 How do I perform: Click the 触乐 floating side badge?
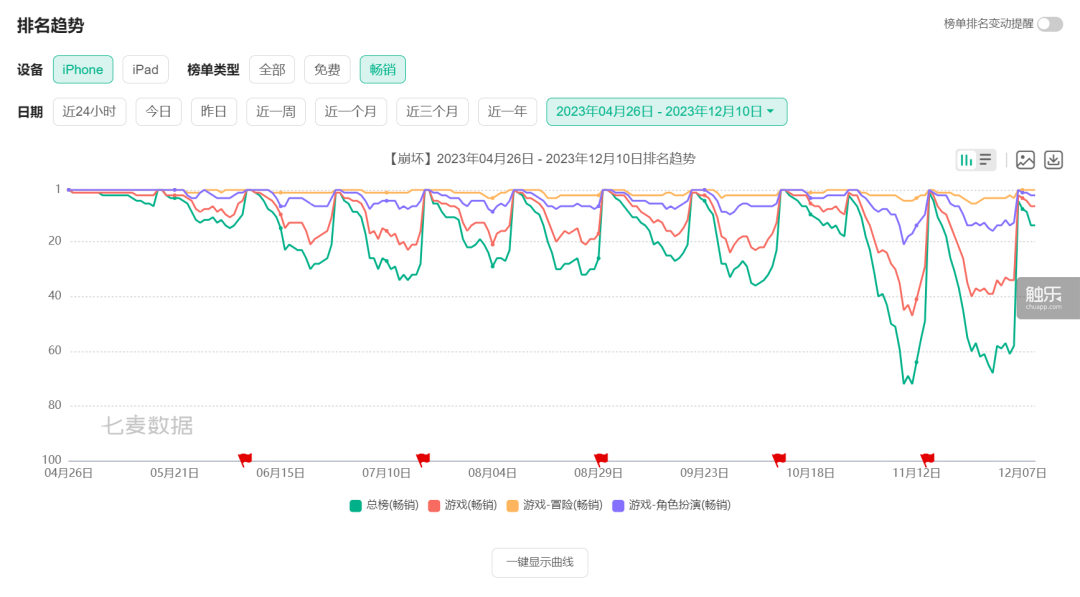pyautogui.click(x=1048, y=297)
